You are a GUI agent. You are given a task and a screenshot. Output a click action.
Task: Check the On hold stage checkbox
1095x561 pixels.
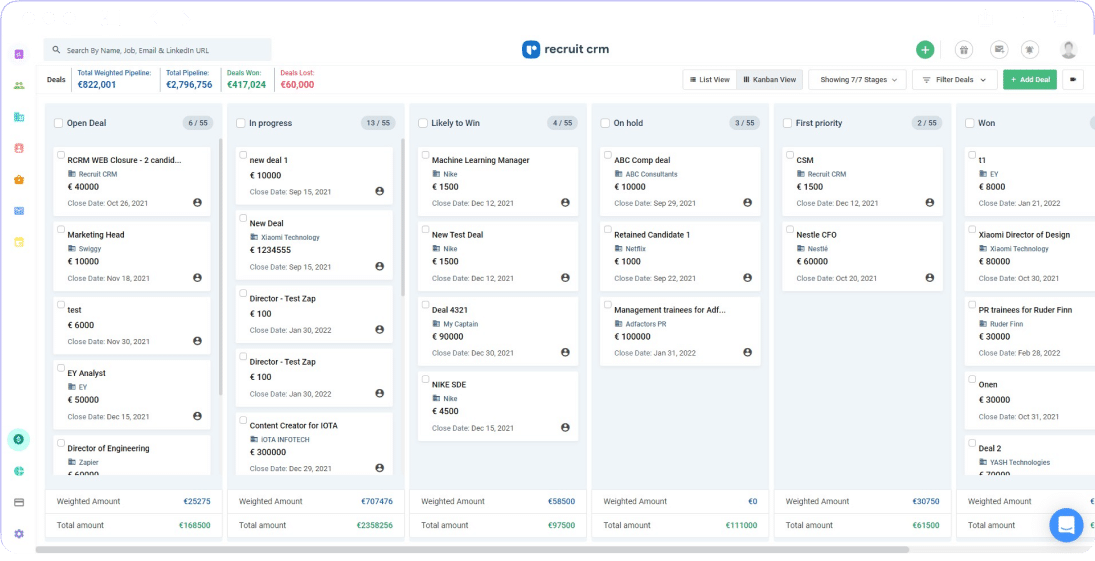[605, 123]
